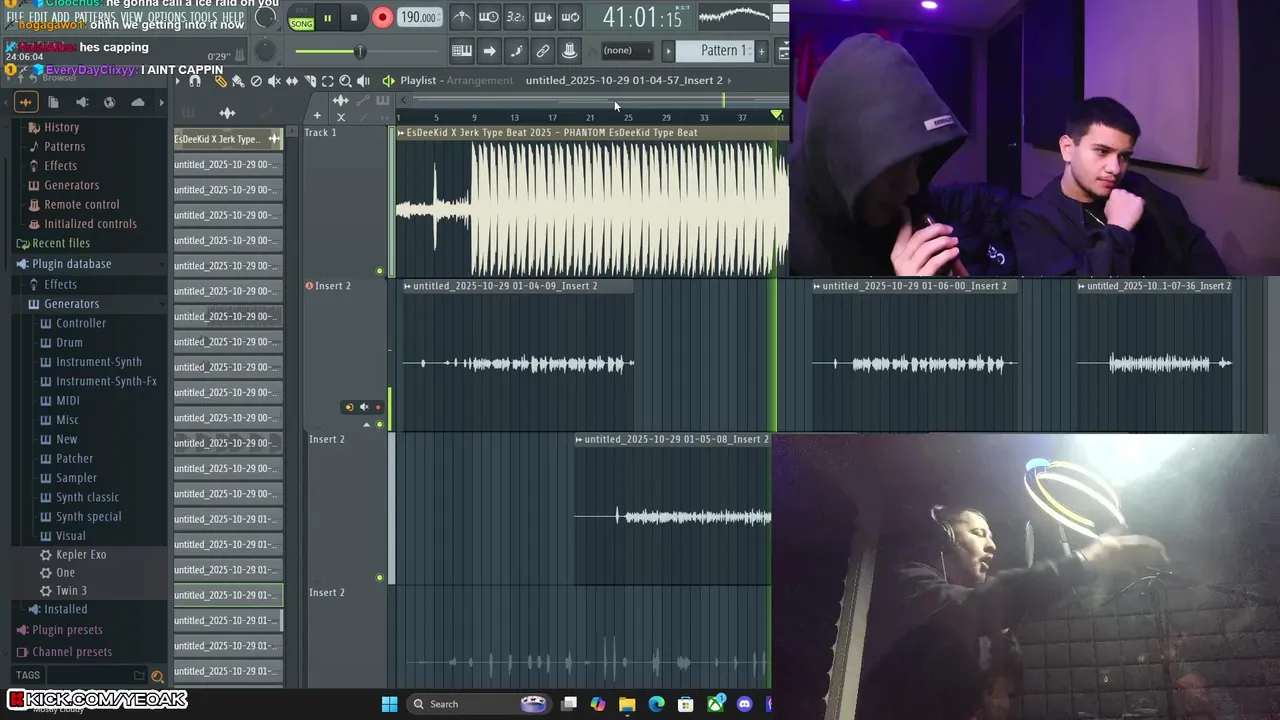Select the mute tool speaker icon
Viewport: 1280px width, 720px height.
(x=274, y=81)
